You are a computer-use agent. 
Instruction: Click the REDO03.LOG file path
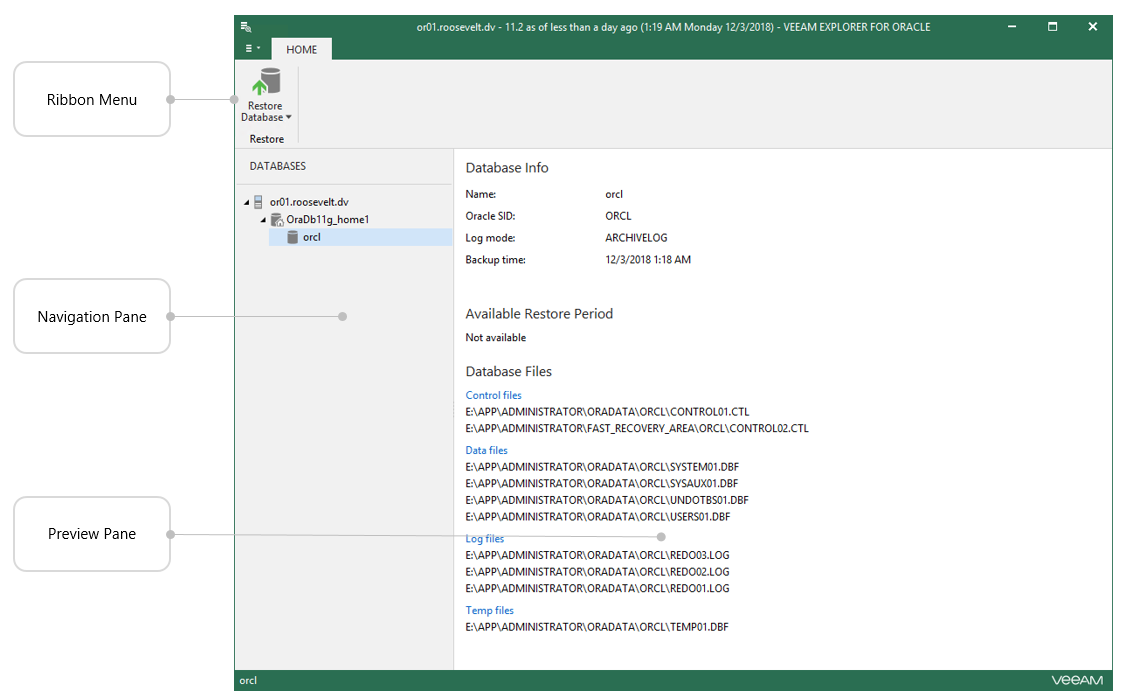click(x=598, y=555)
